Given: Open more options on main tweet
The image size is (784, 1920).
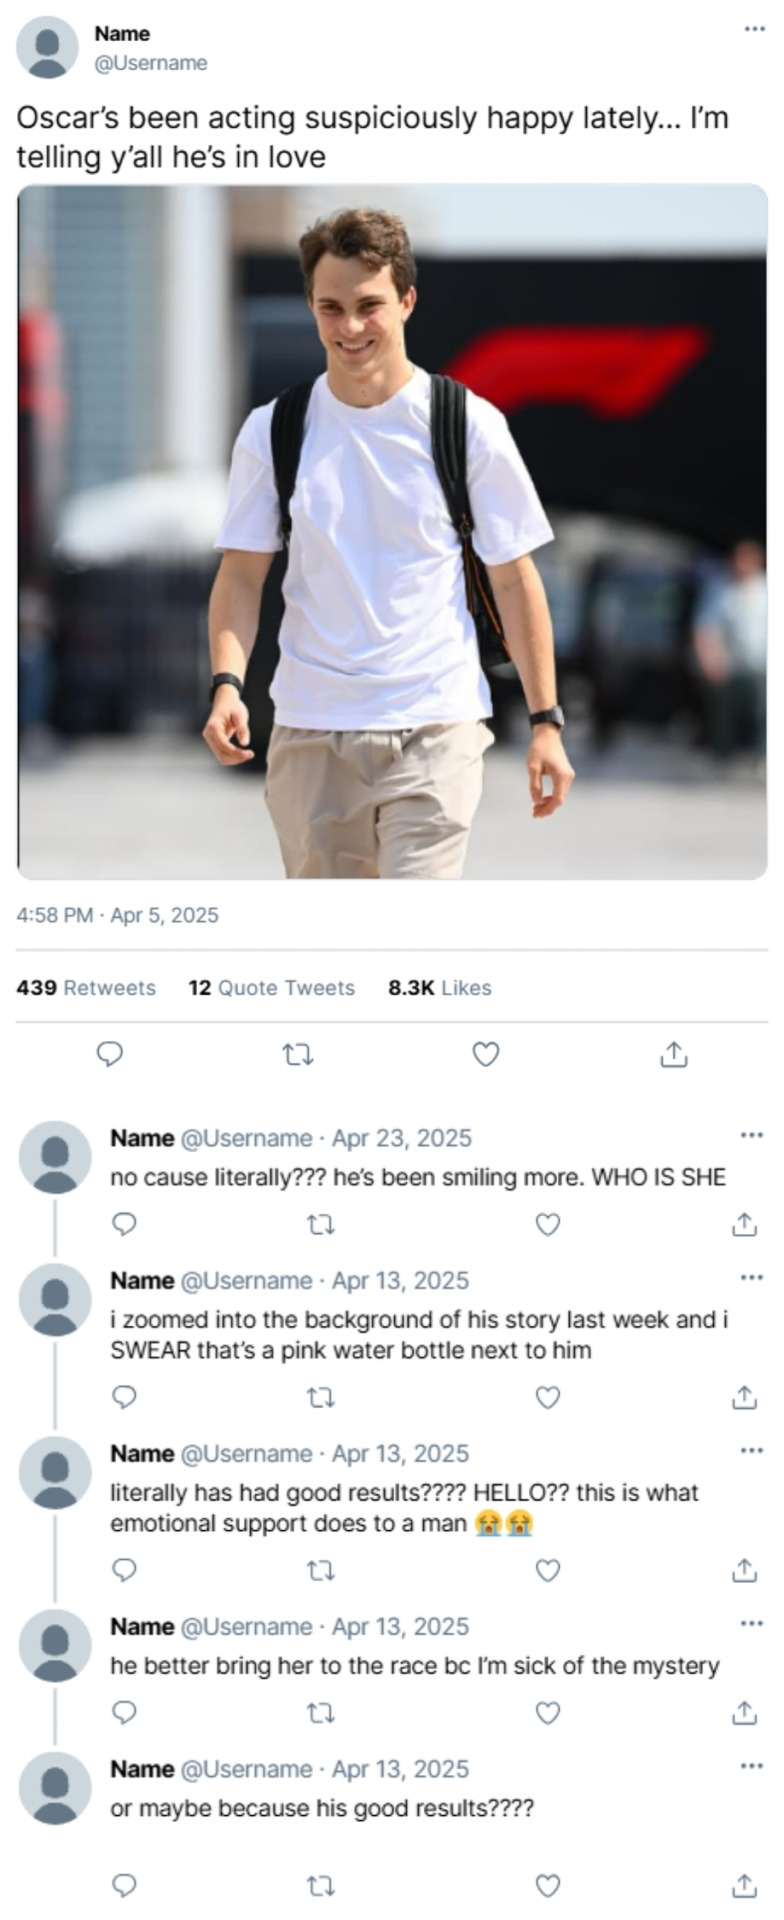Looking at the screenshot, I should tap(754, 29).
